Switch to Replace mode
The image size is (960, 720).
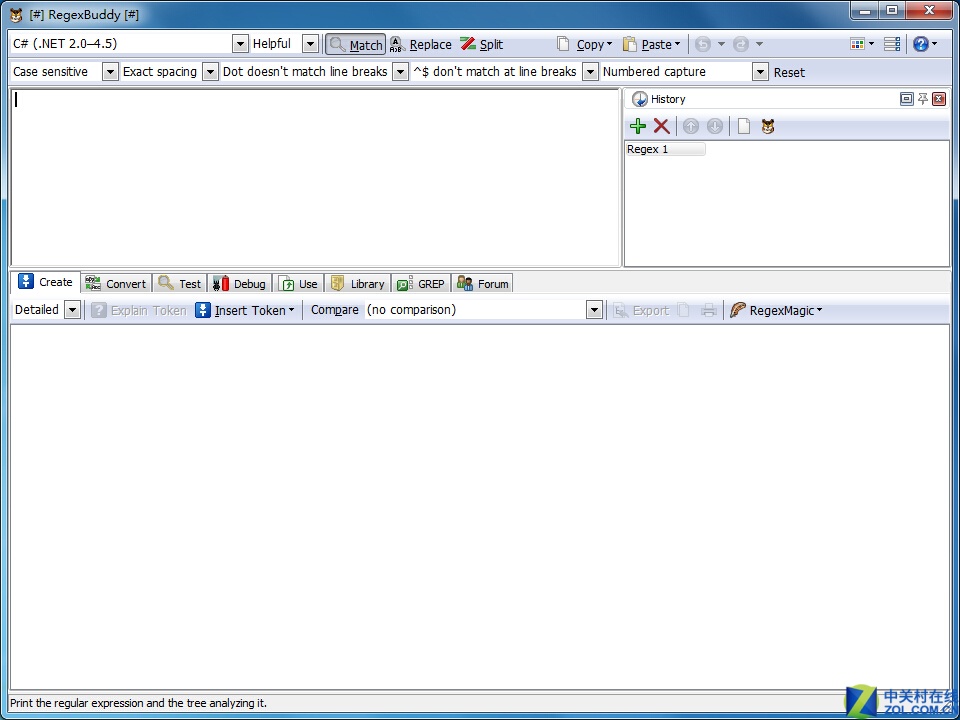coord(421,44)
